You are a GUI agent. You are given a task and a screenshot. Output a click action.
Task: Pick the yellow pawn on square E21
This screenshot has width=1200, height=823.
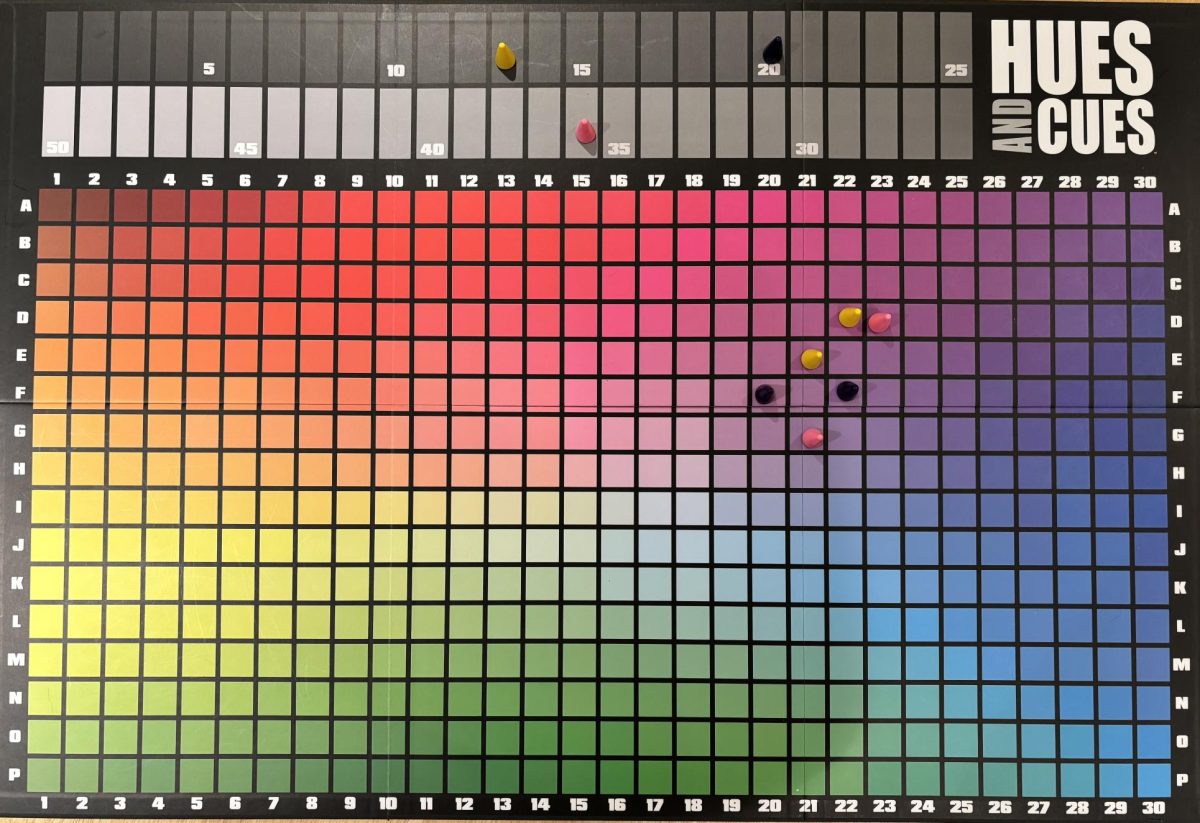[x=812, y=358]
